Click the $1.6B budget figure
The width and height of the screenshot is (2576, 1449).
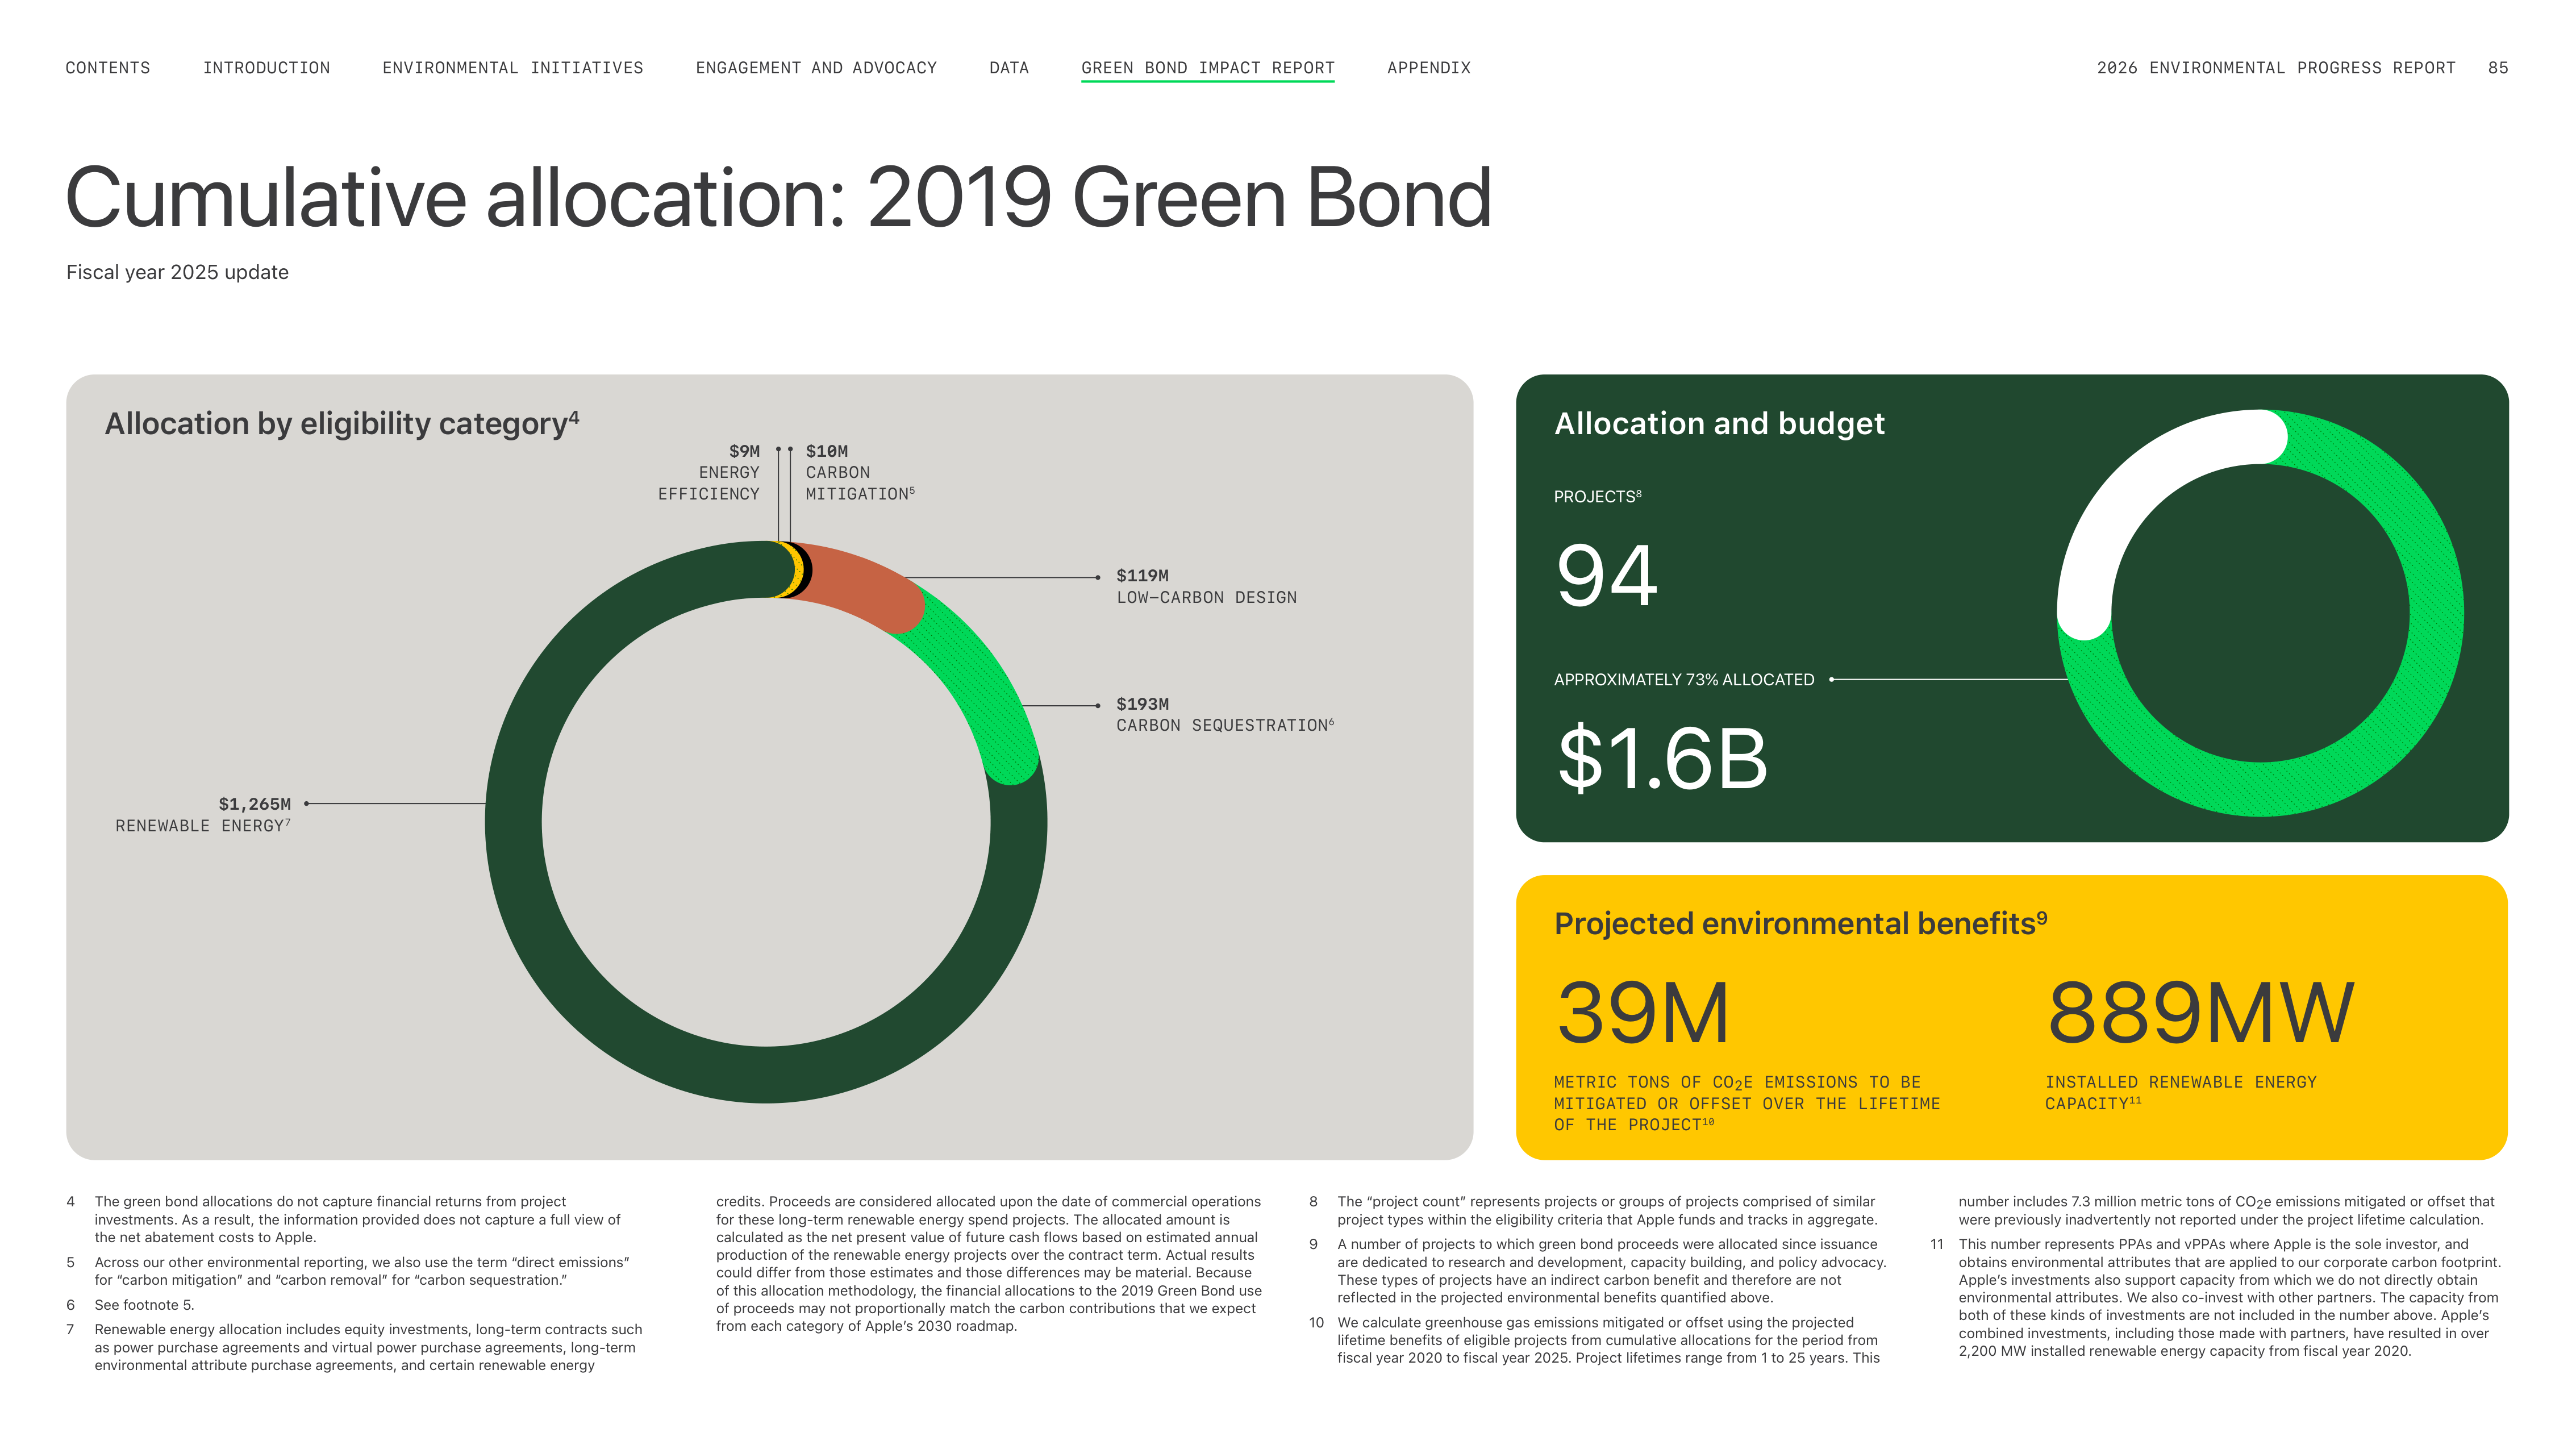coord(1663,758)
